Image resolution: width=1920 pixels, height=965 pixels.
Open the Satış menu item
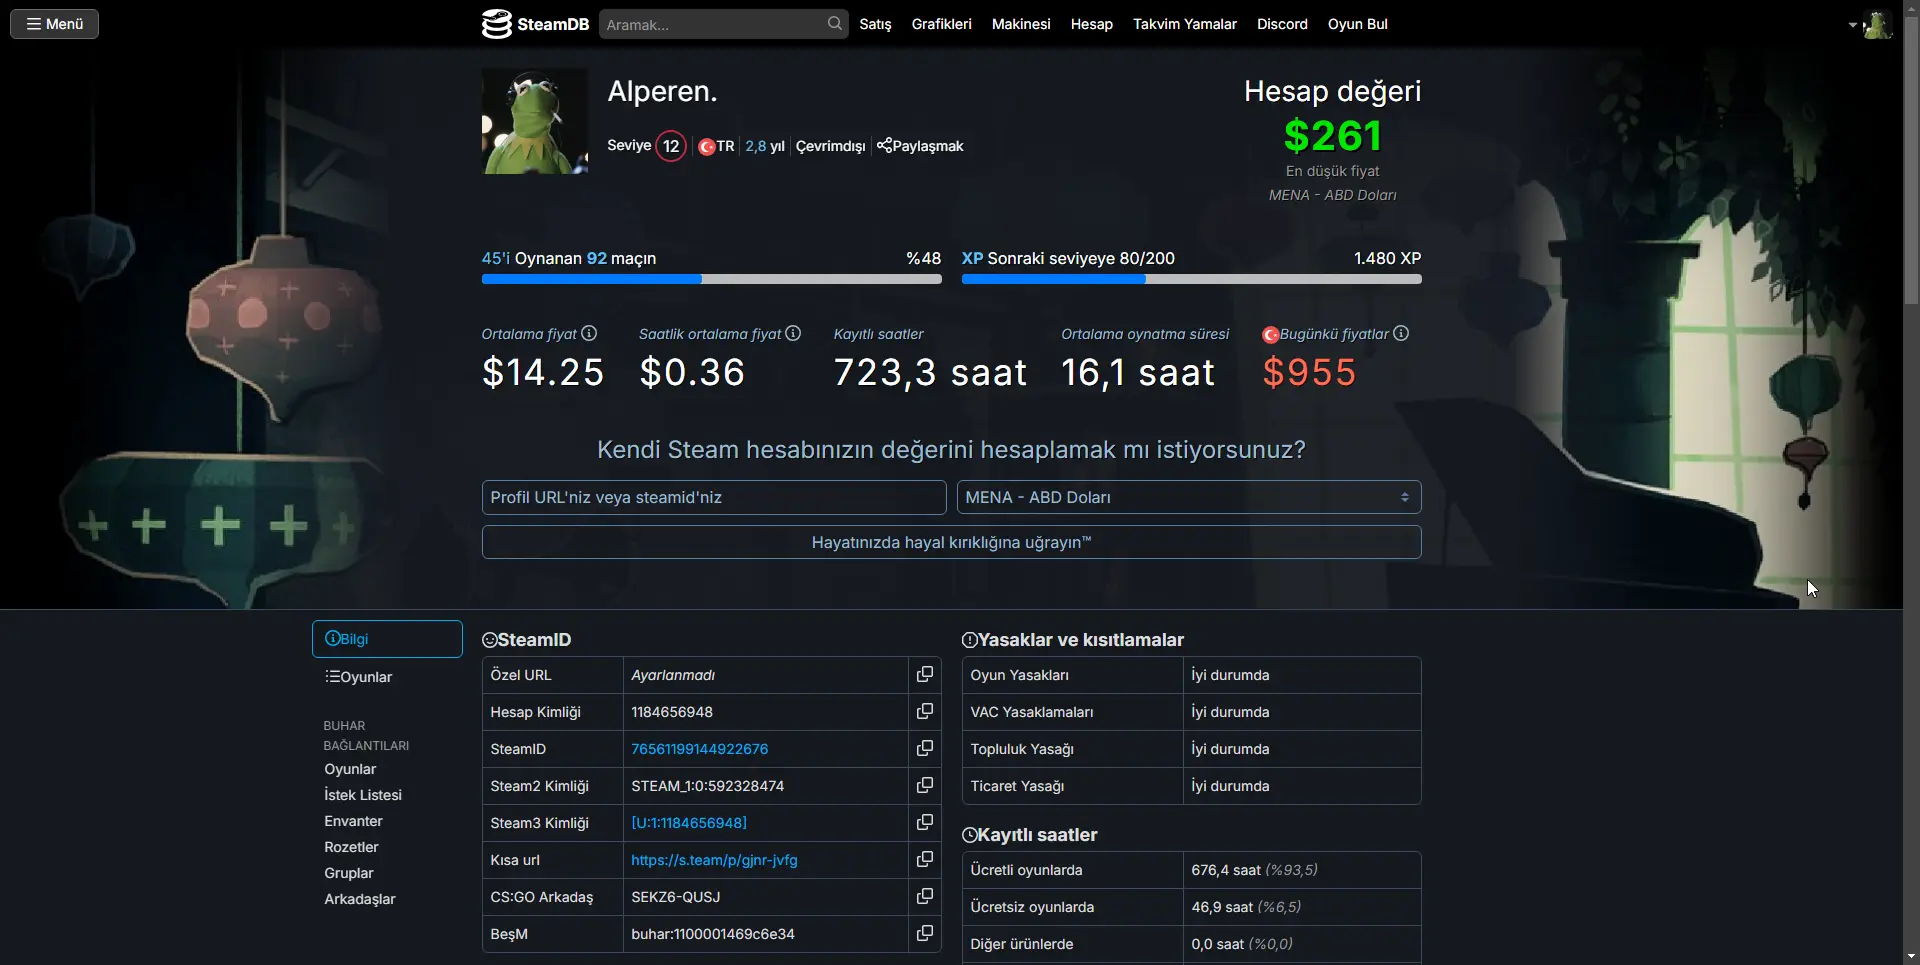(x=875, y=24)
